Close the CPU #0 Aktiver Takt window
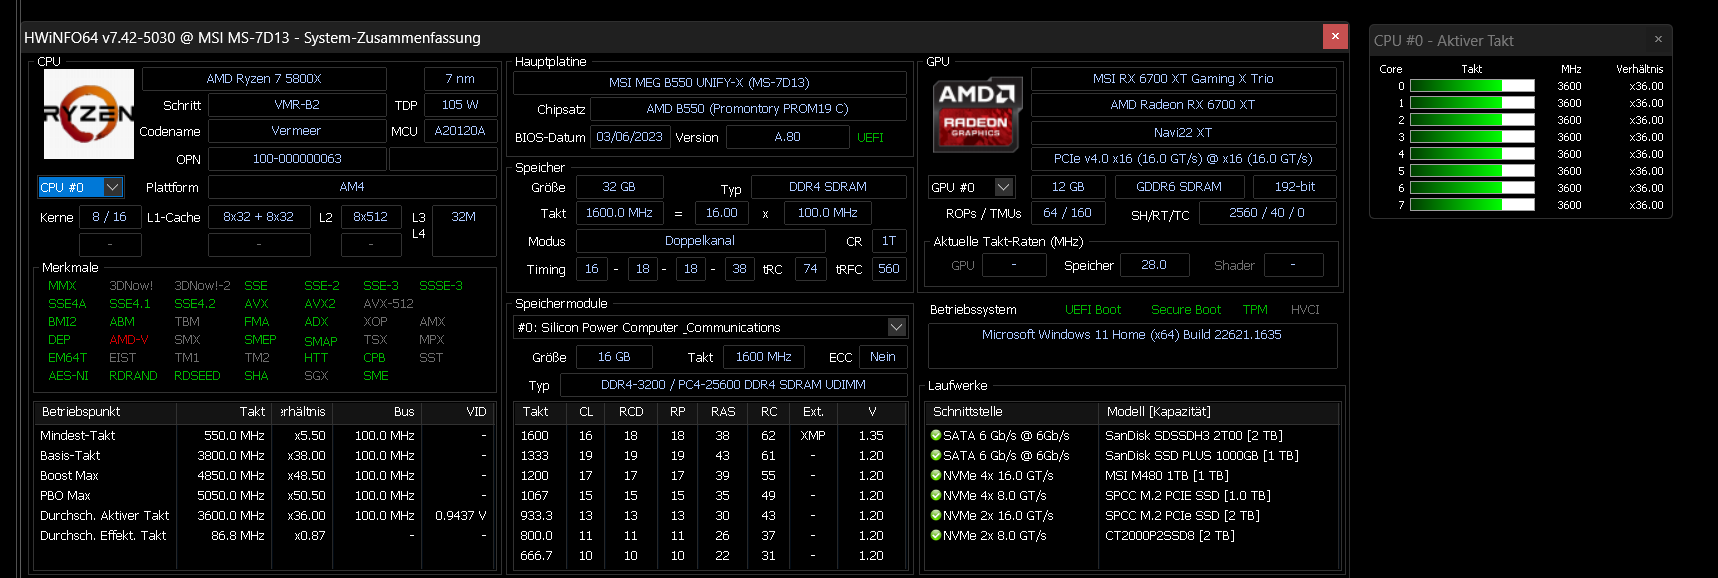Screen dimensions: 1718x578 point(1658,40)
